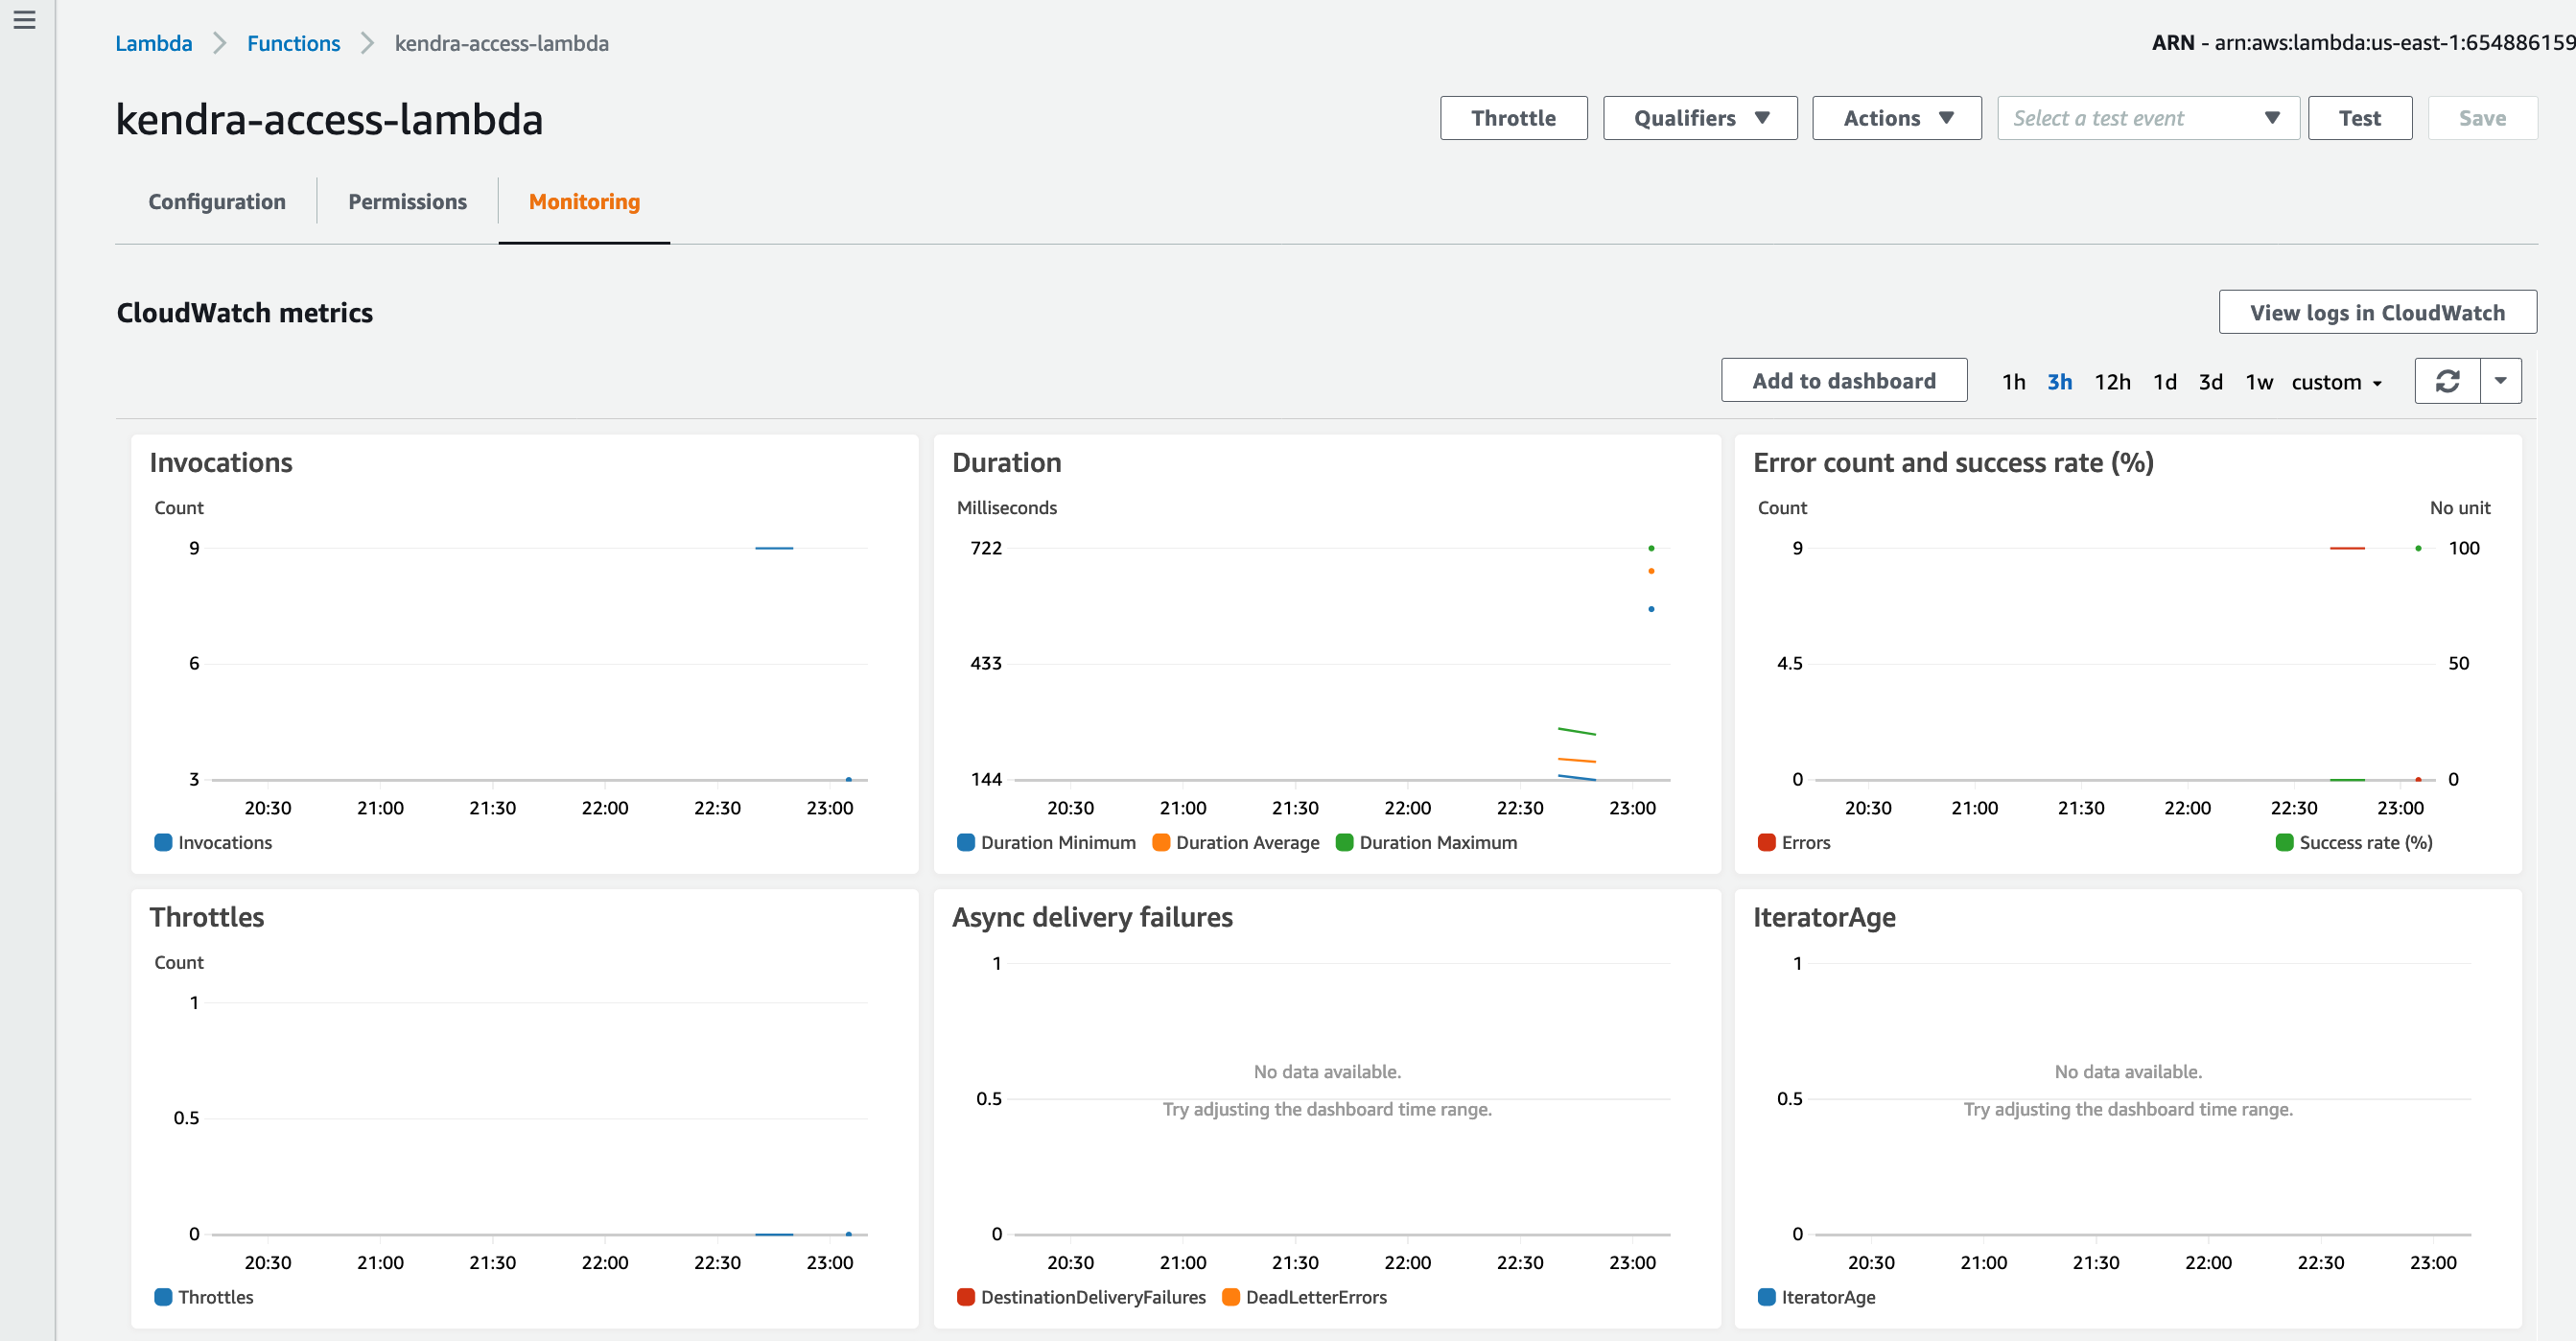Image resolution: width=2576 pixels, height=1341 pixels.
Task: Click the red Errors line segment at 9
Action: pos(2347,548)
